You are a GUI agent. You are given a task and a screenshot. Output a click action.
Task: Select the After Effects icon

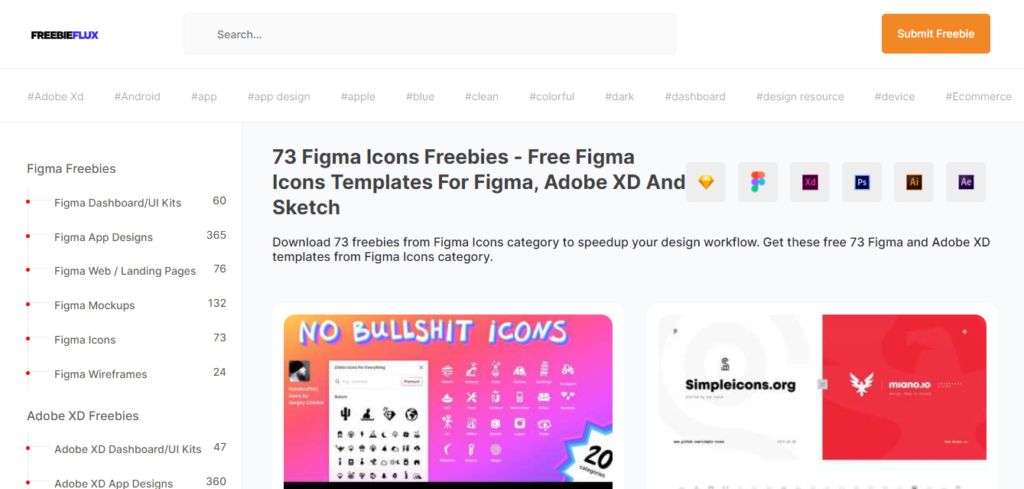coord(966,182)
